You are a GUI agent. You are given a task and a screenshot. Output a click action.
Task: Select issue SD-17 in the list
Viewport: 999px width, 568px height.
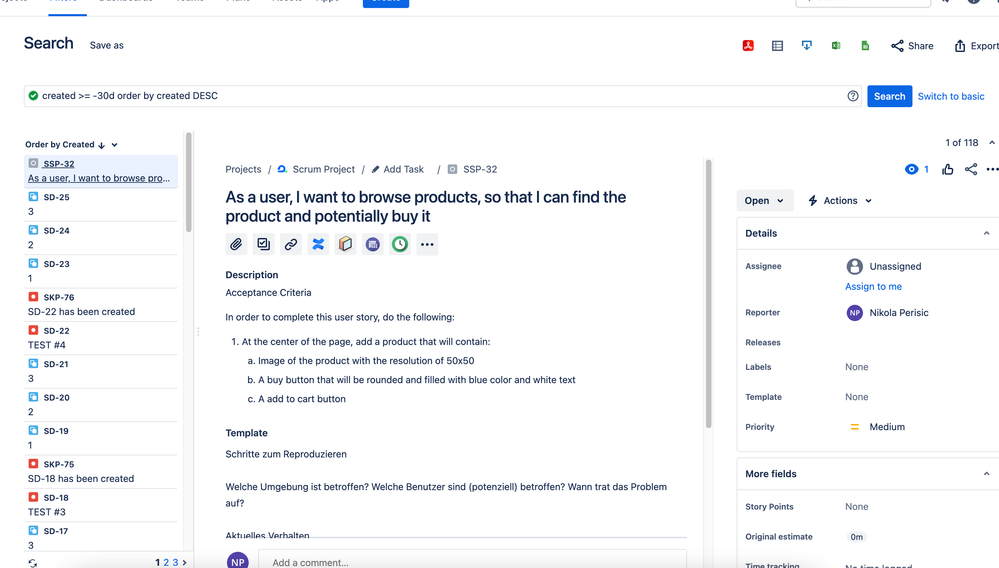(101, 538)
